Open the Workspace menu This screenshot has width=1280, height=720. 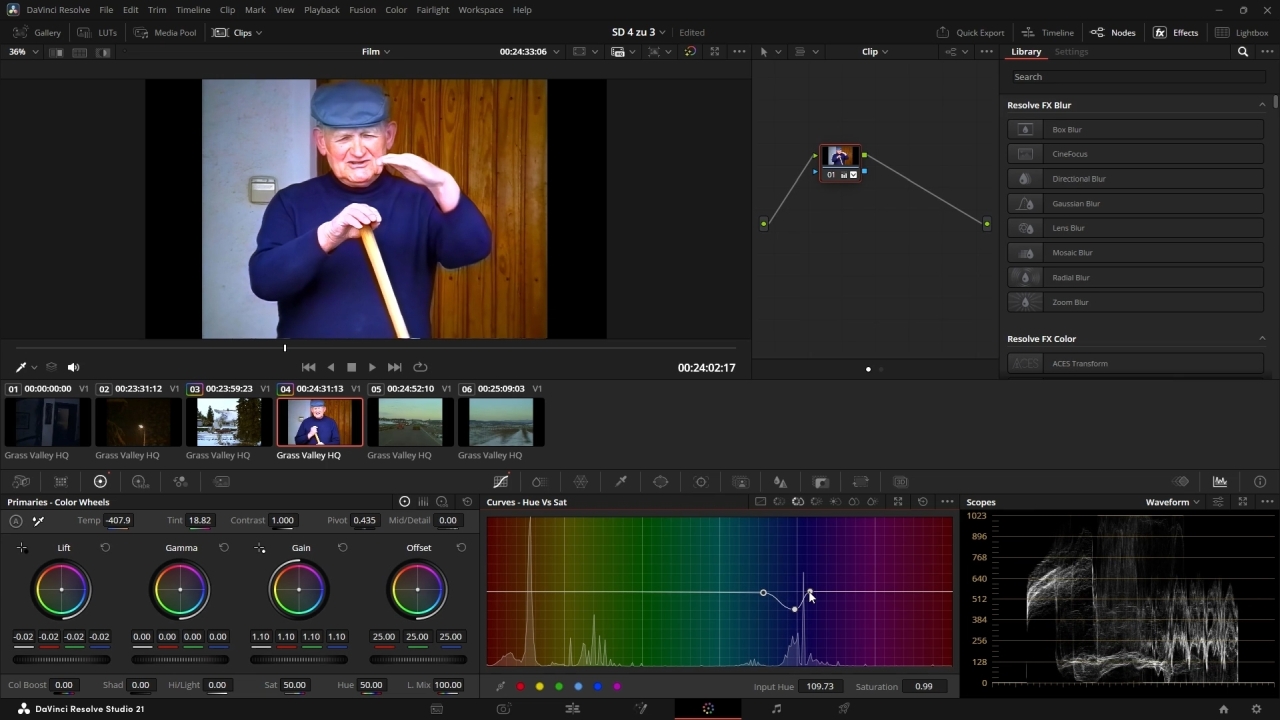481,10
